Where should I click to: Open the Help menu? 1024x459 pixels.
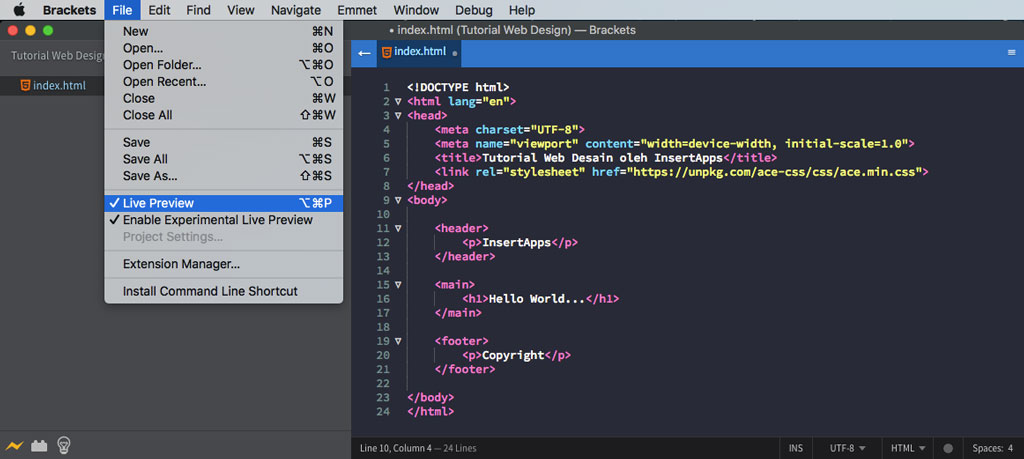tap(521, 10)
